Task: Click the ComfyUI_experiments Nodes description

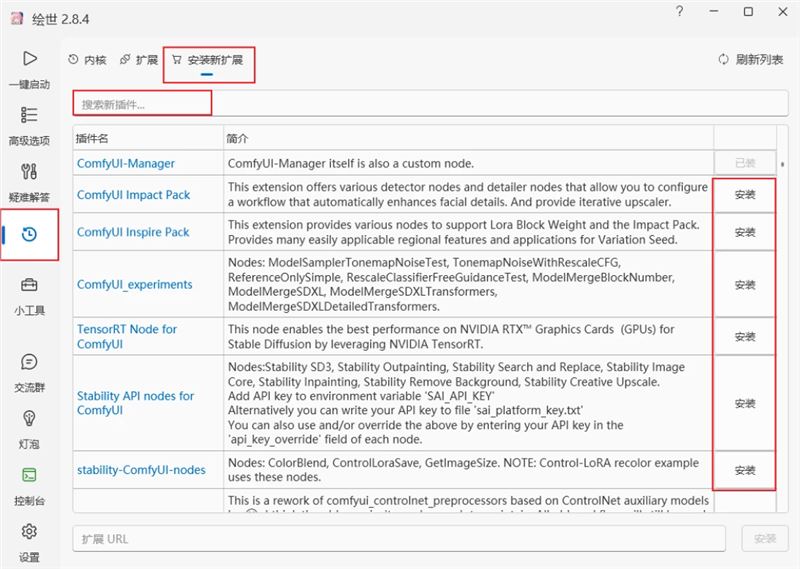Action: 451,284
